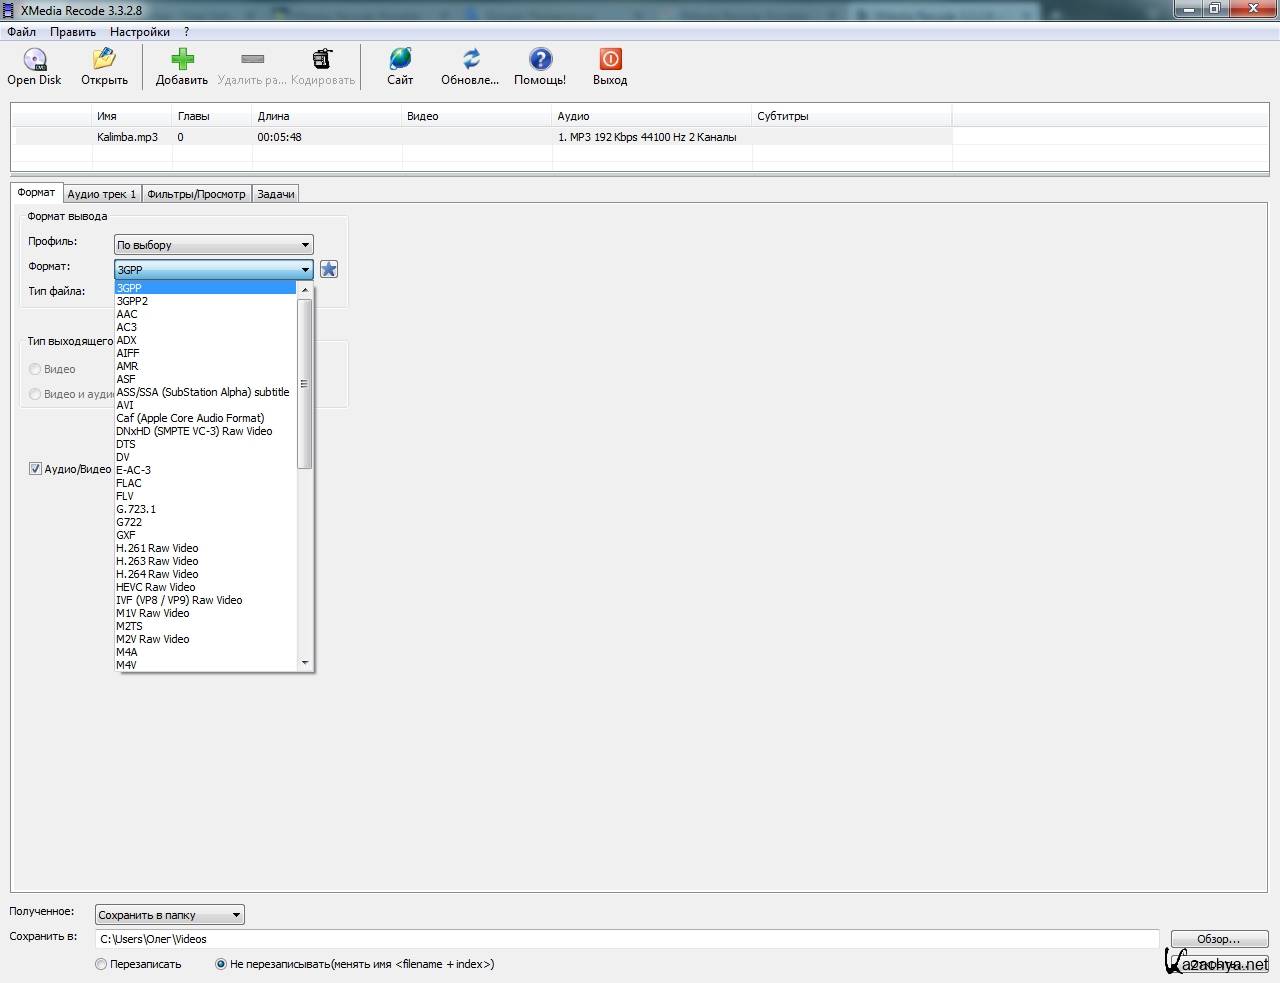Click the save path input field
Viewport: 1280px width, 983px height.
coord(626,939)
